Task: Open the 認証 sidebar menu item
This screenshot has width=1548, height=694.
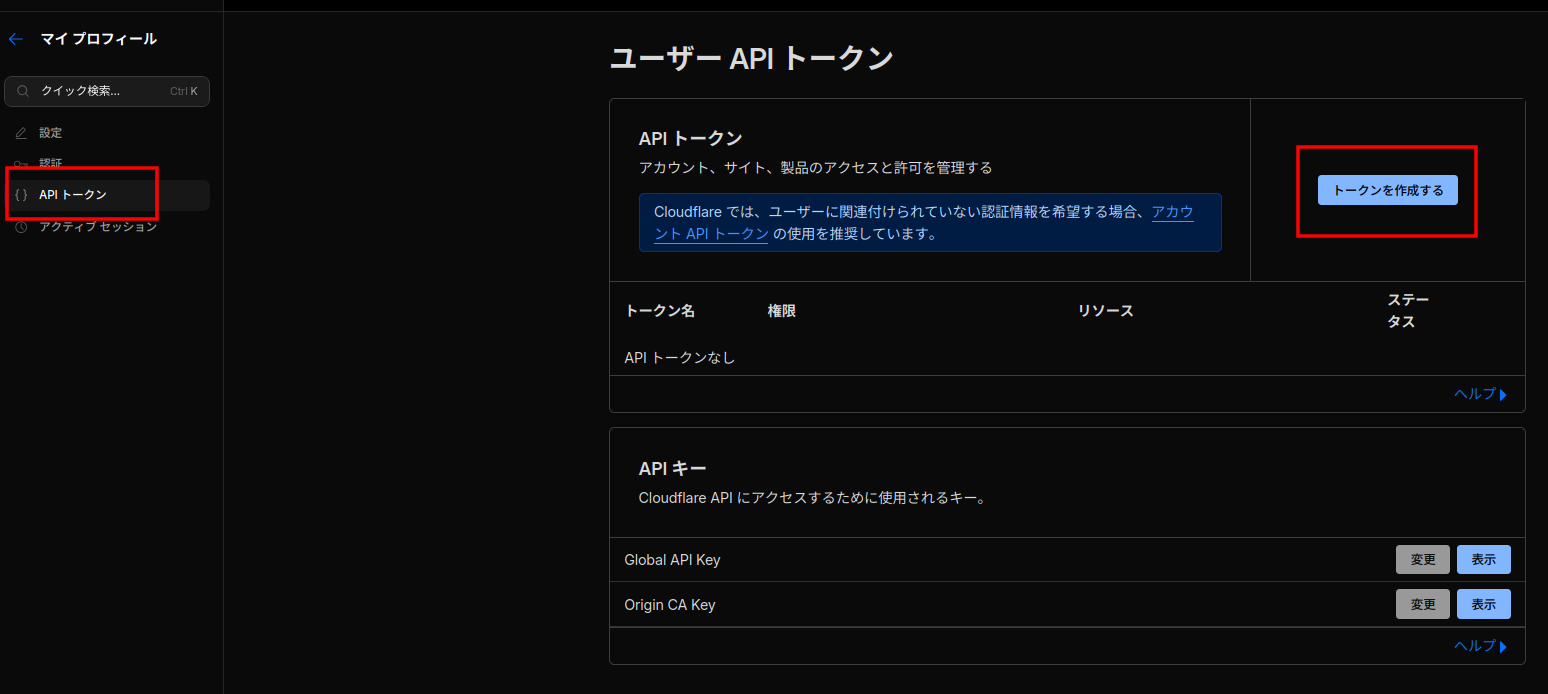Action: tap(51, 163)
